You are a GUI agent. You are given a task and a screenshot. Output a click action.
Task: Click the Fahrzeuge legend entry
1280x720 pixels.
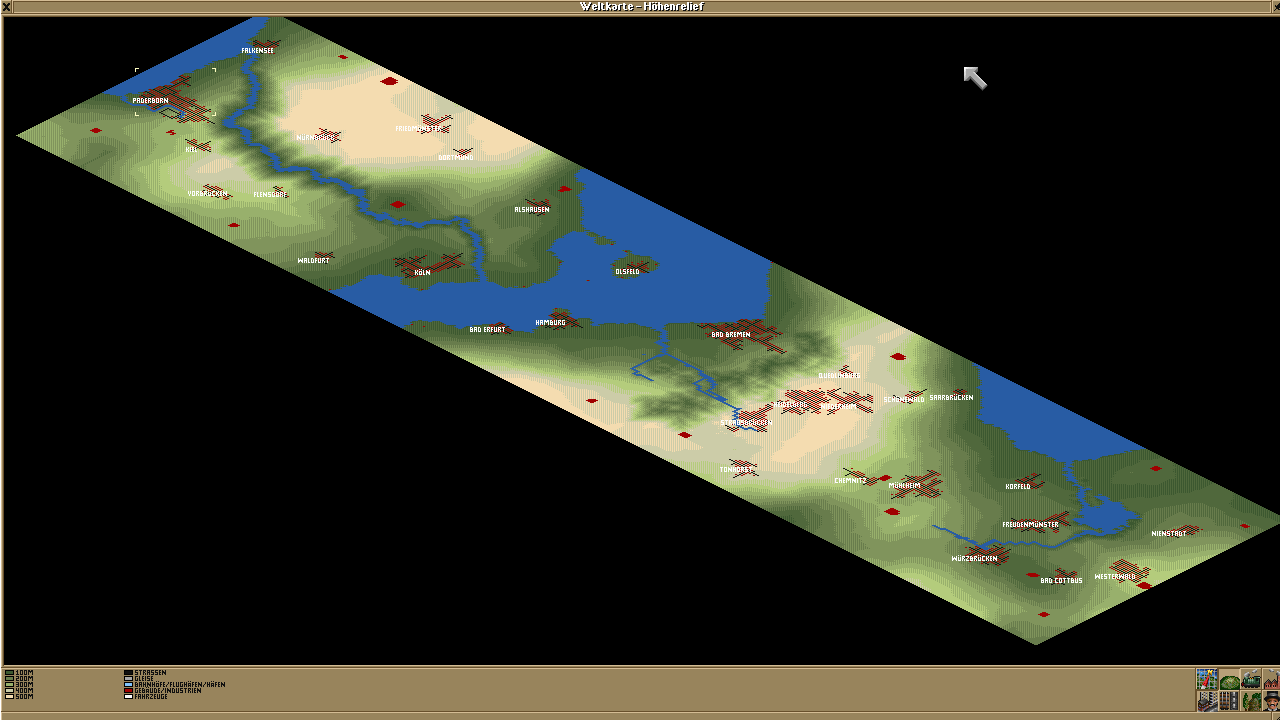point(150,696)
